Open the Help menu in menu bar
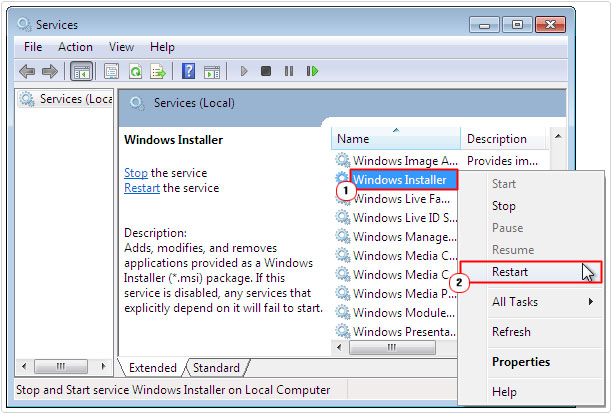 pos(162,47)
